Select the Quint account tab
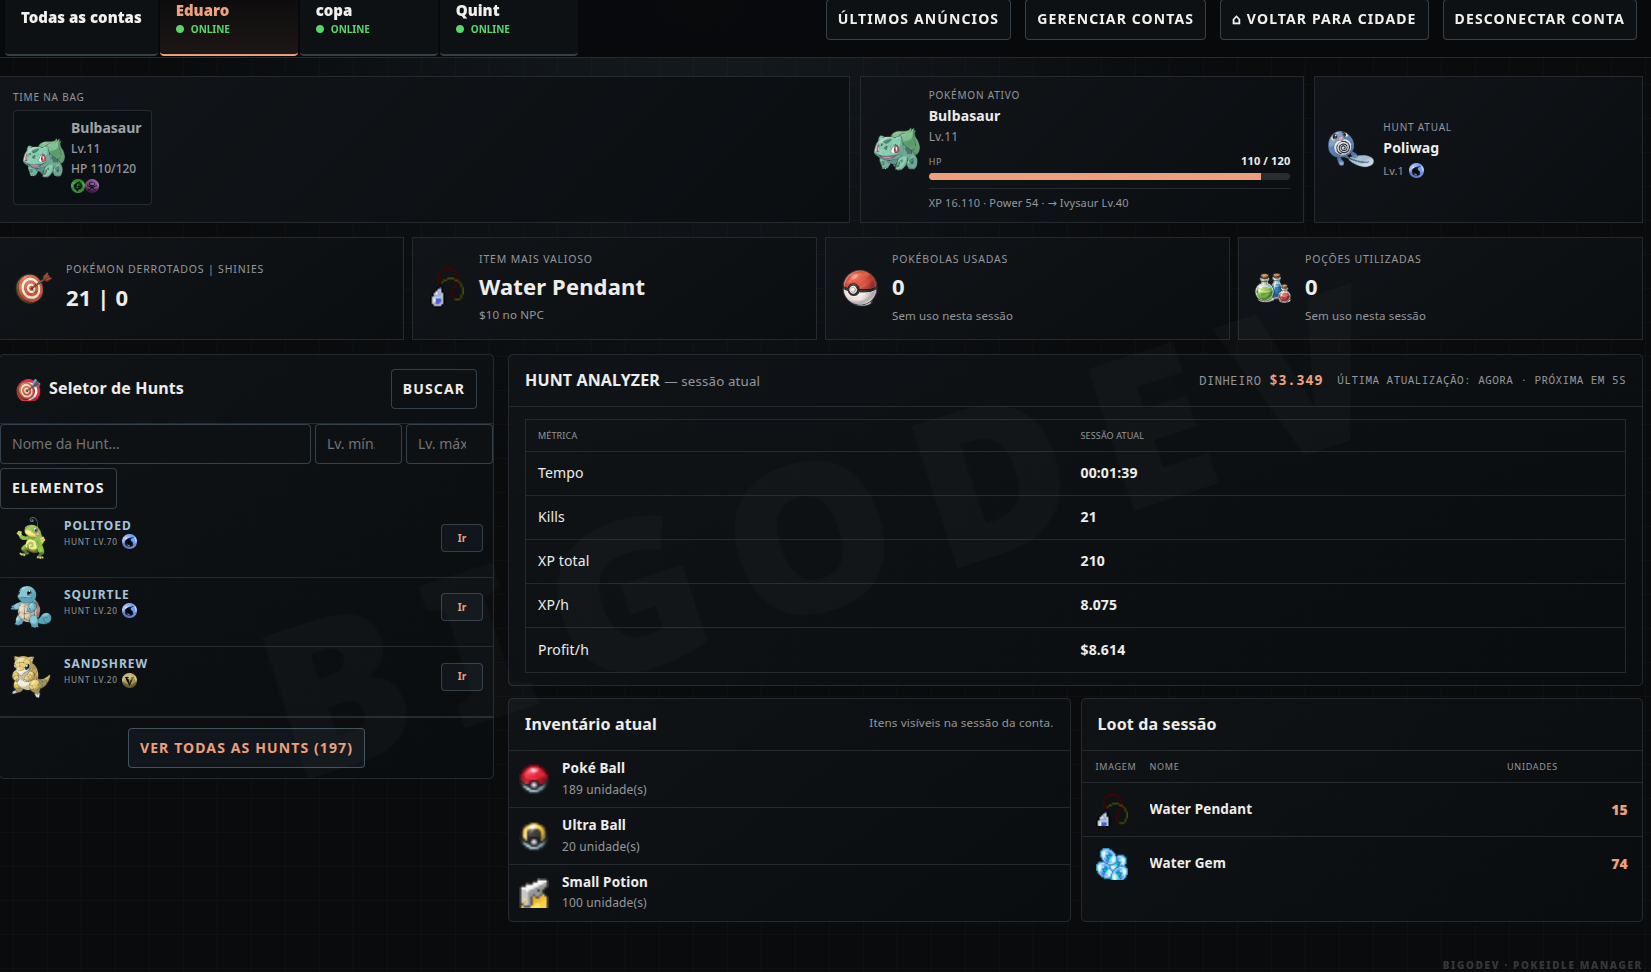 point(509,27)
